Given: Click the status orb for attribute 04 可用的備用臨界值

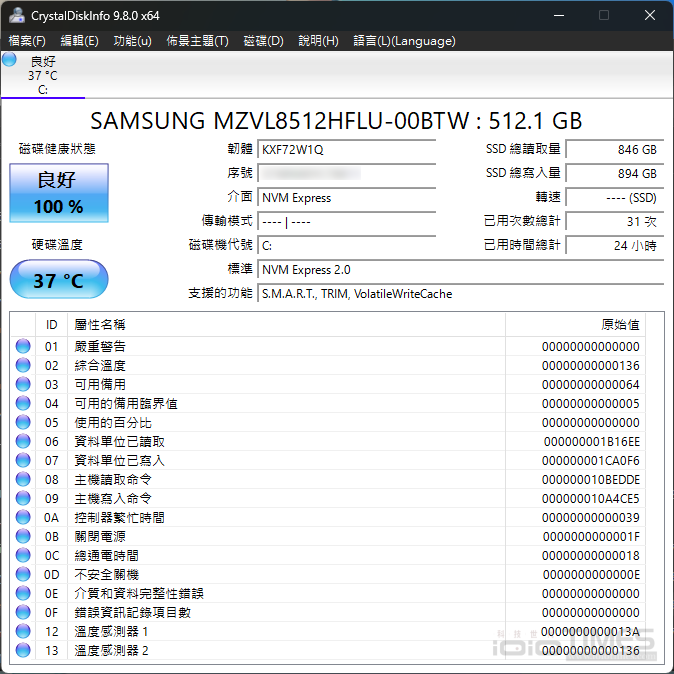Looking at the screenshot, I should coord(23,403).
